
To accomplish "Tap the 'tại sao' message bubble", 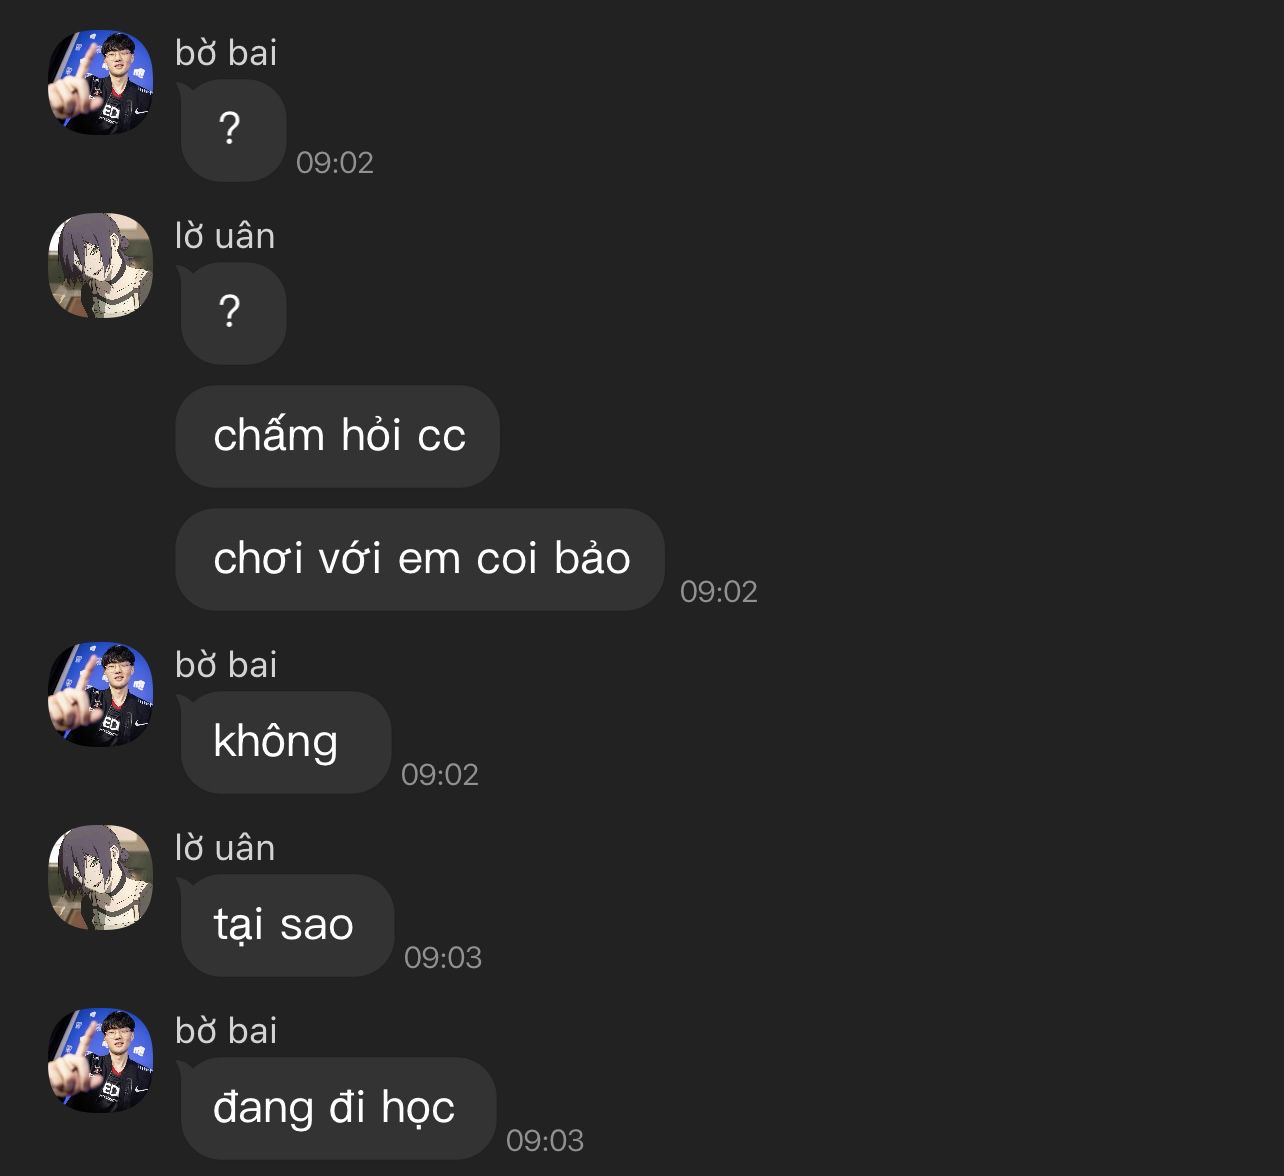I will coord(287,926).
